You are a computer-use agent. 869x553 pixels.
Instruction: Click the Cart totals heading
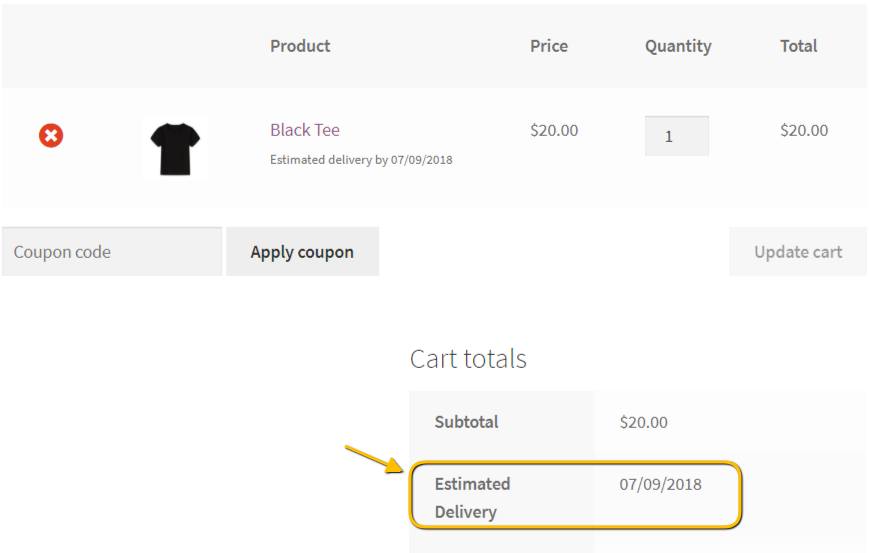(468, 359)
